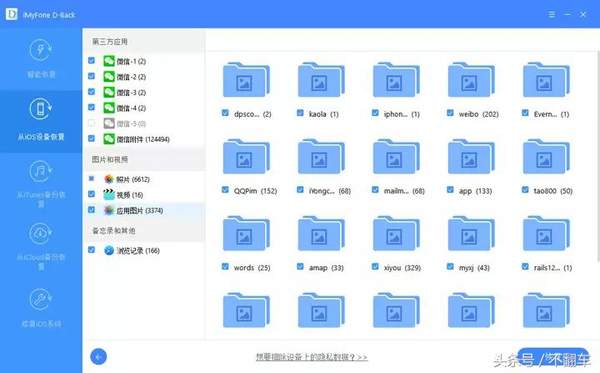The height and width of the screenshot is (373, 600).
Task: Toggle the 微信-2 (2) checkbox
Action: (91, 76)
